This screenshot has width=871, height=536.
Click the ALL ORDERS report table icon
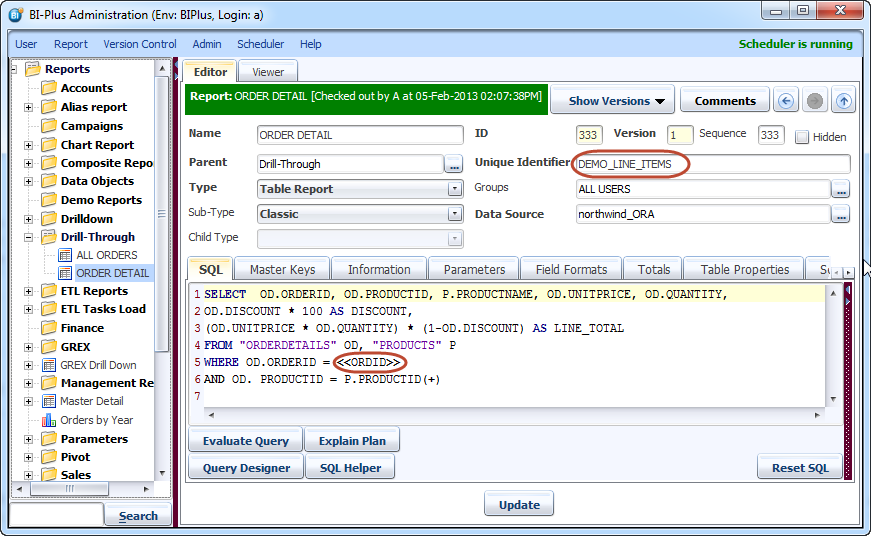point(65,255)
